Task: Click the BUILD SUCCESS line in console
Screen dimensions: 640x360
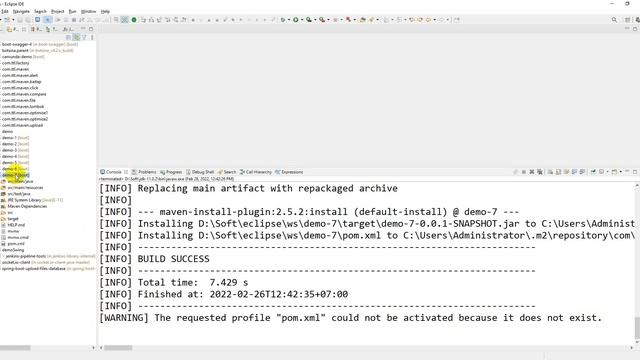Action: (x=154, y=259)
